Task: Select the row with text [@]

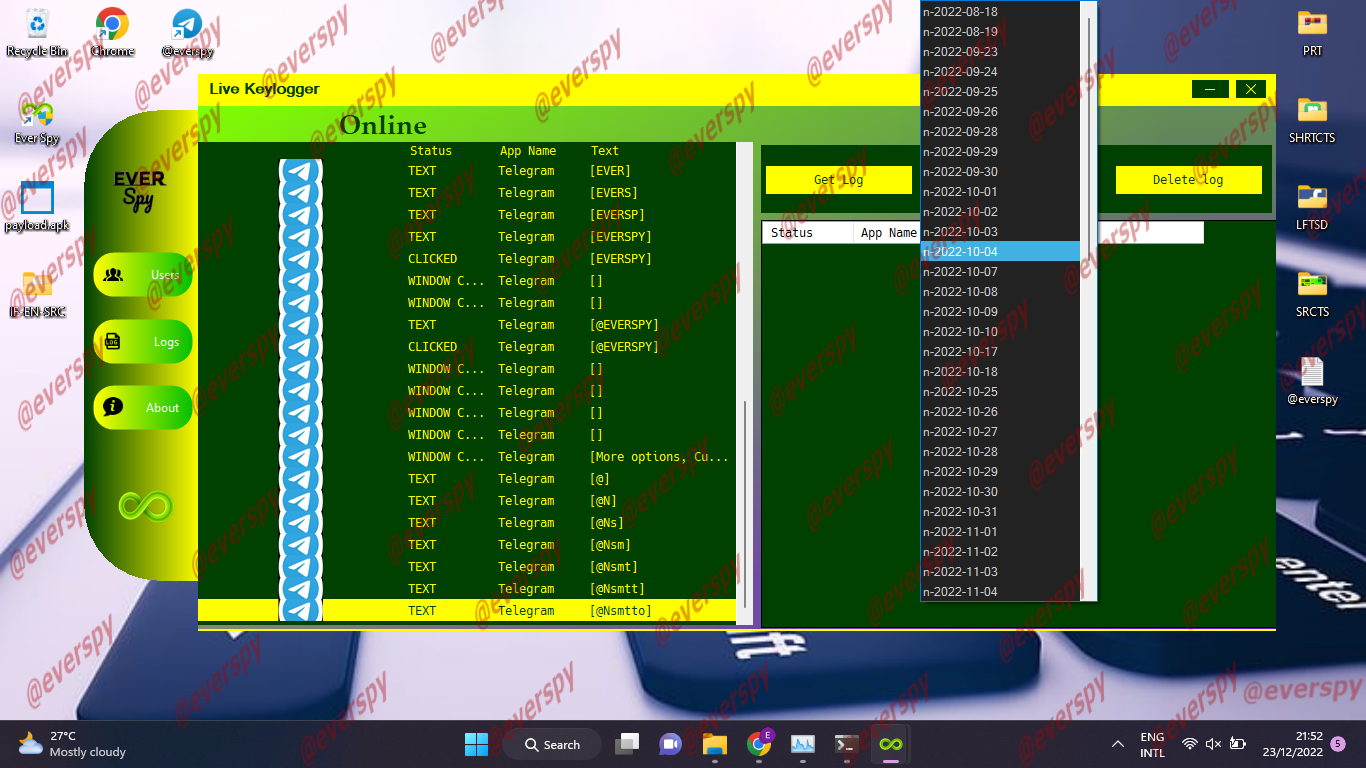Action: (467, 479)
